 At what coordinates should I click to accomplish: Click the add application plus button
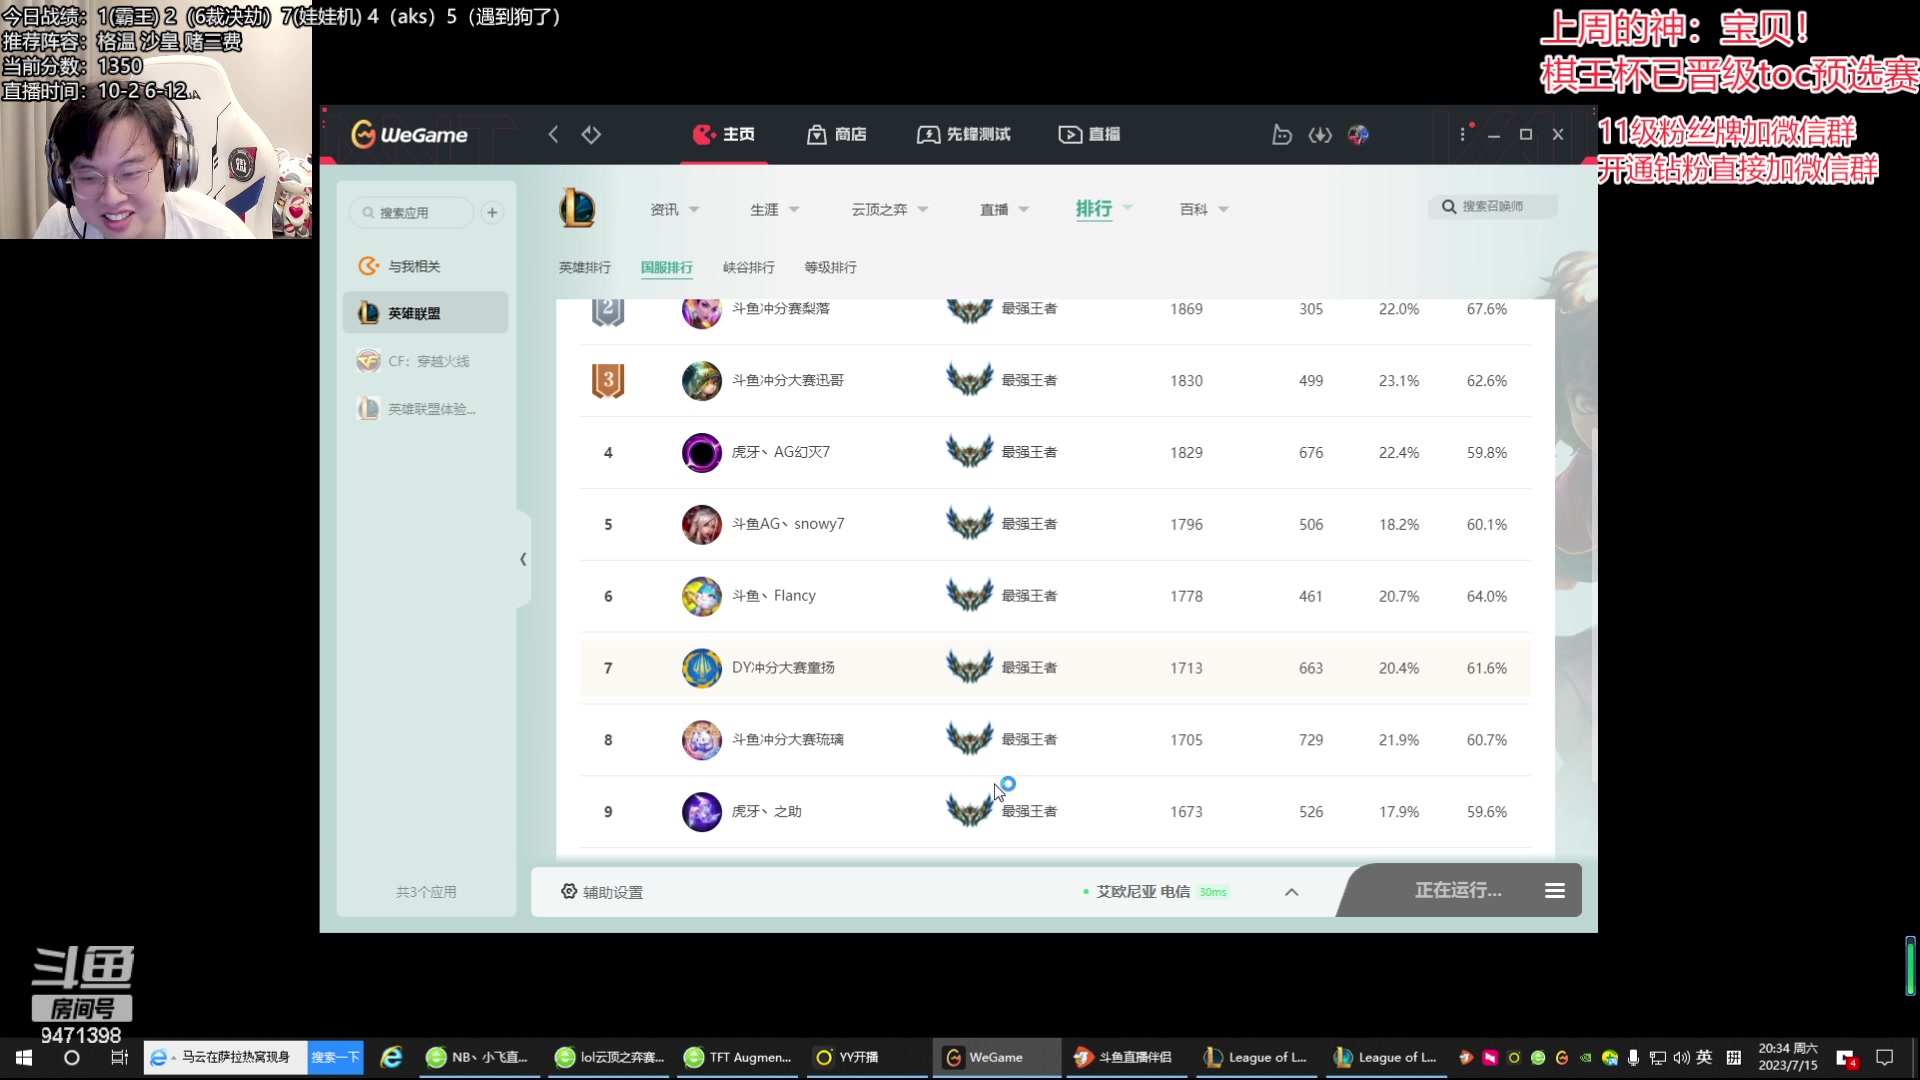[492, 212]
